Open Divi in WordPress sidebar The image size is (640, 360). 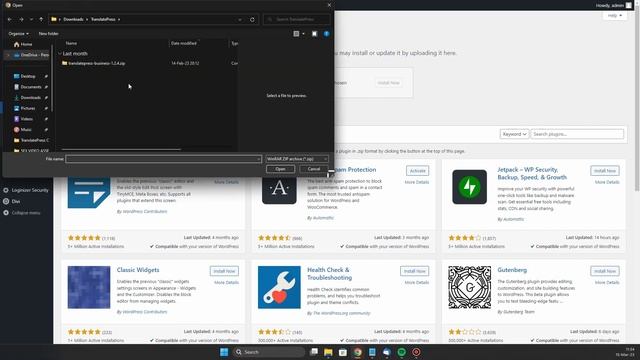click(16, 201)
